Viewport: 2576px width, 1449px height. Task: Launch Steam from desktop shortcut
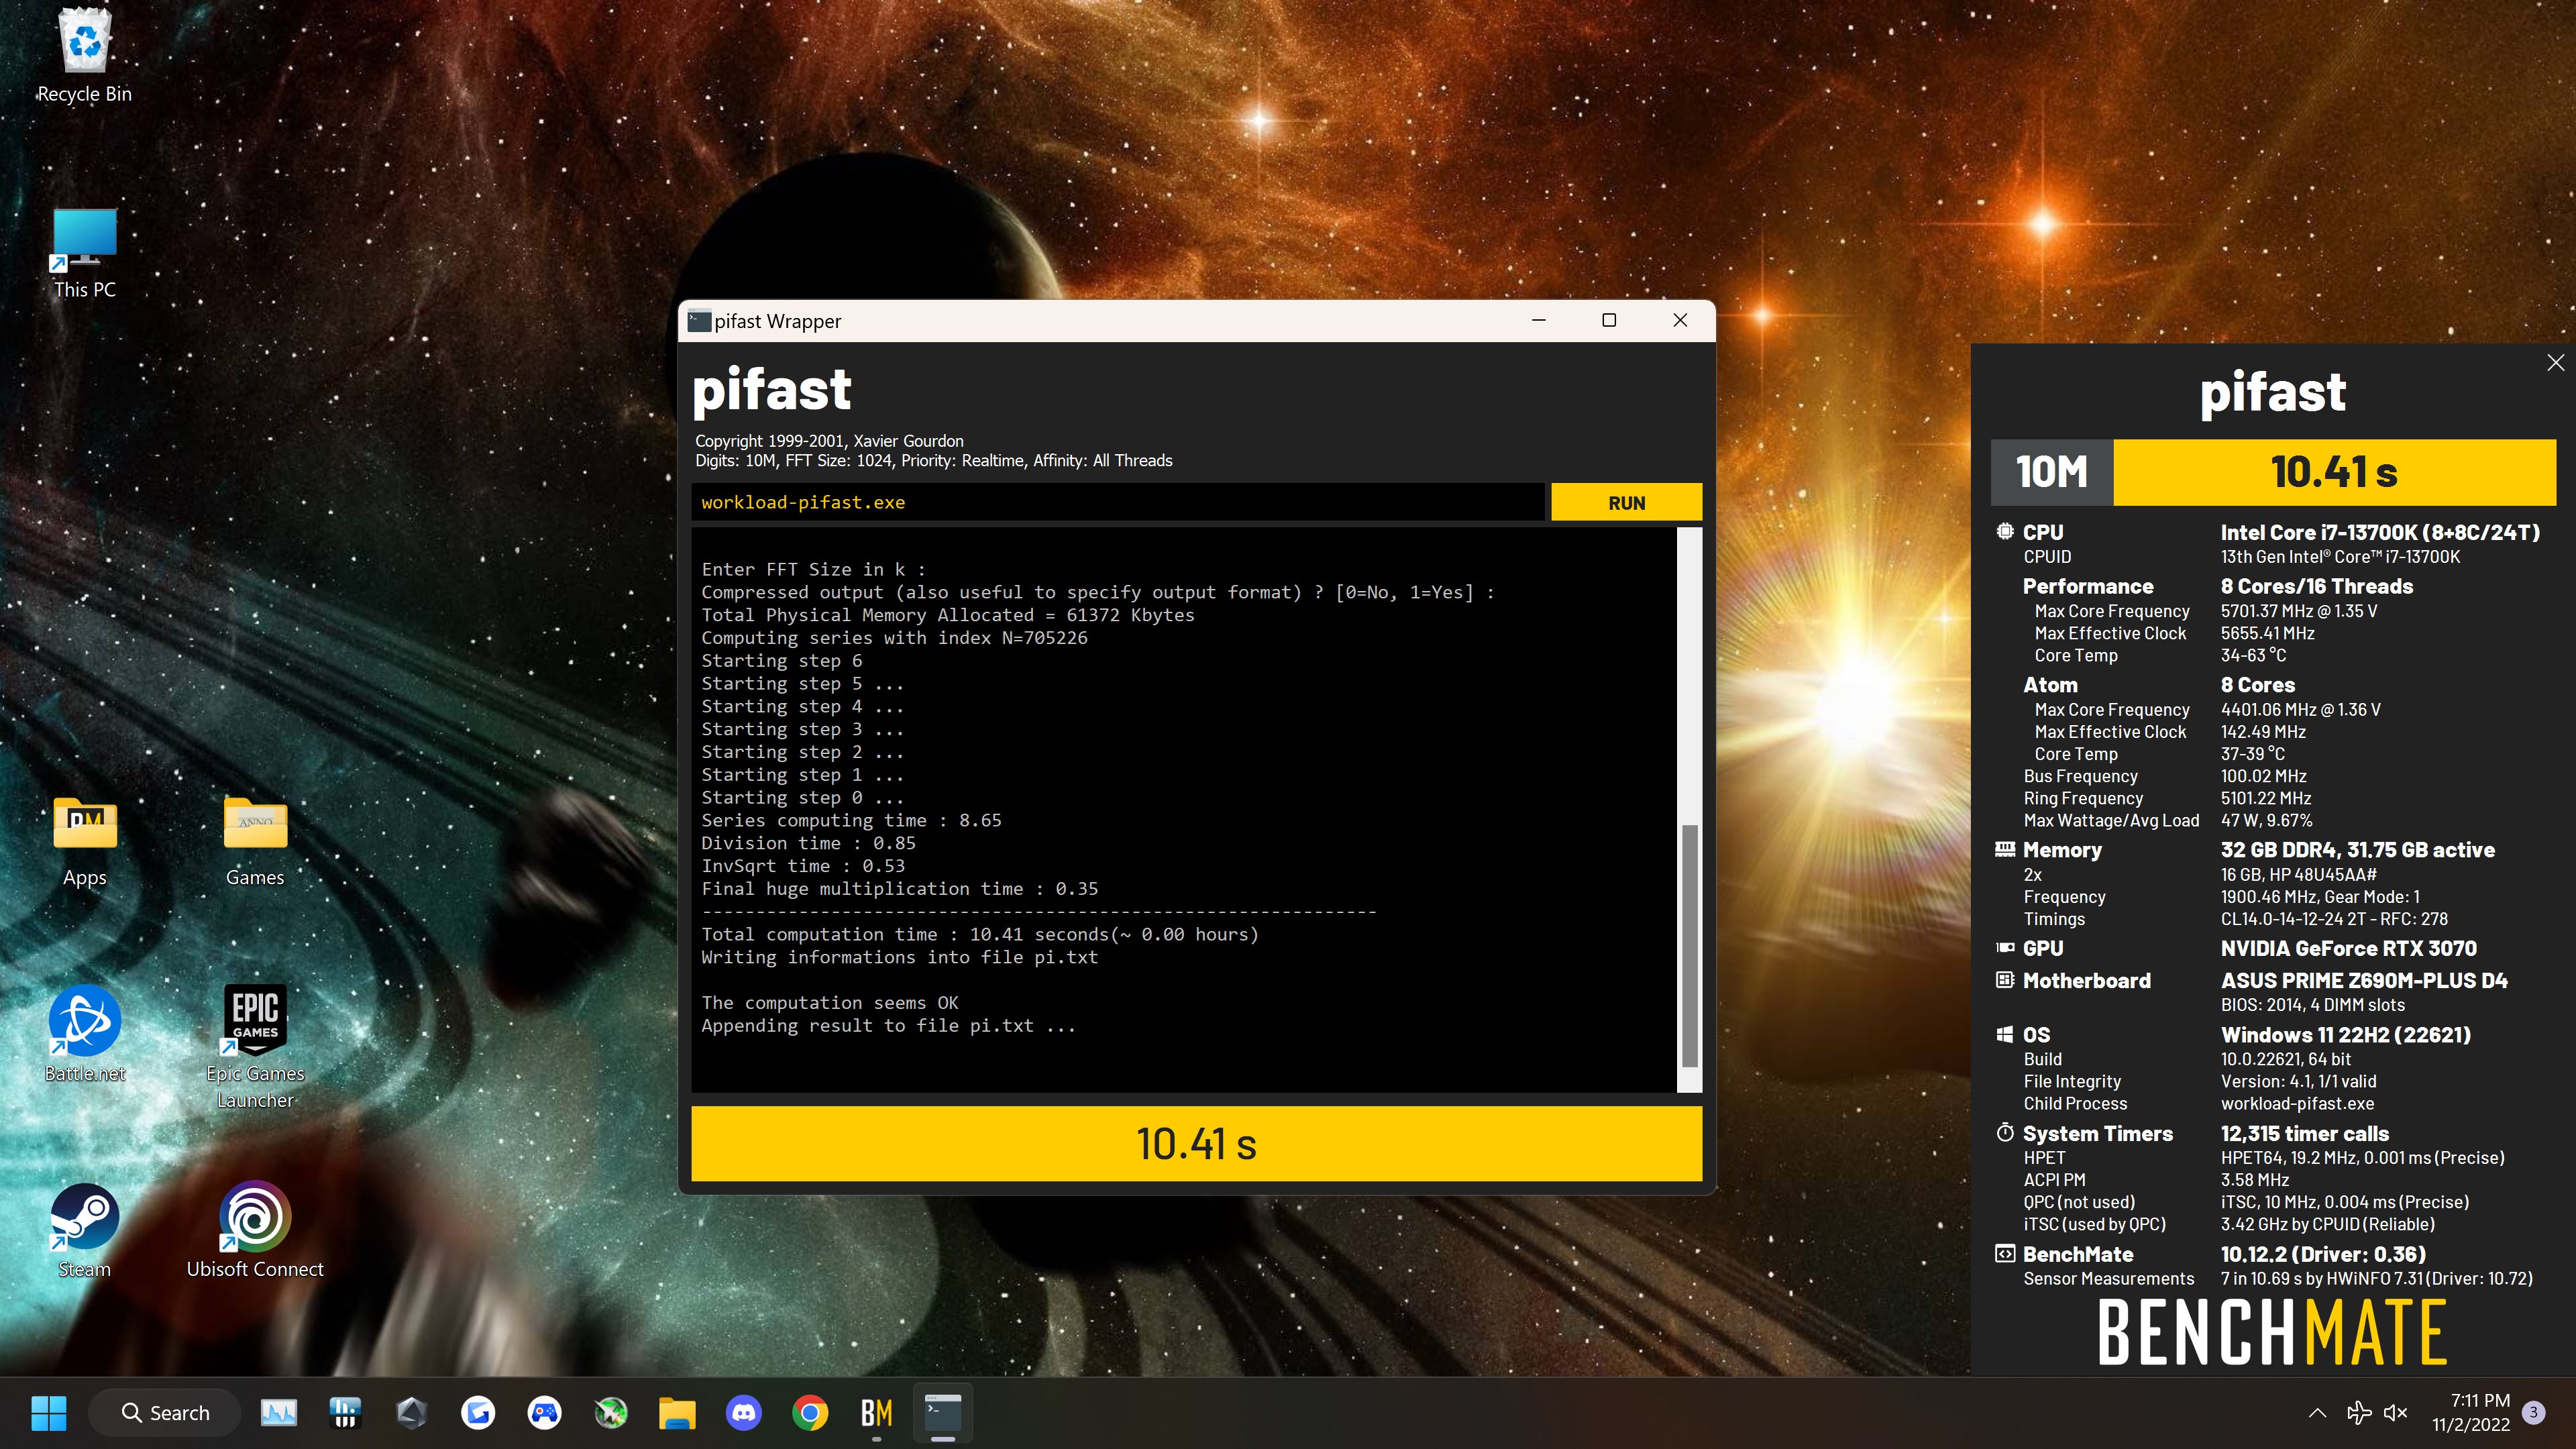(85, 1231)
